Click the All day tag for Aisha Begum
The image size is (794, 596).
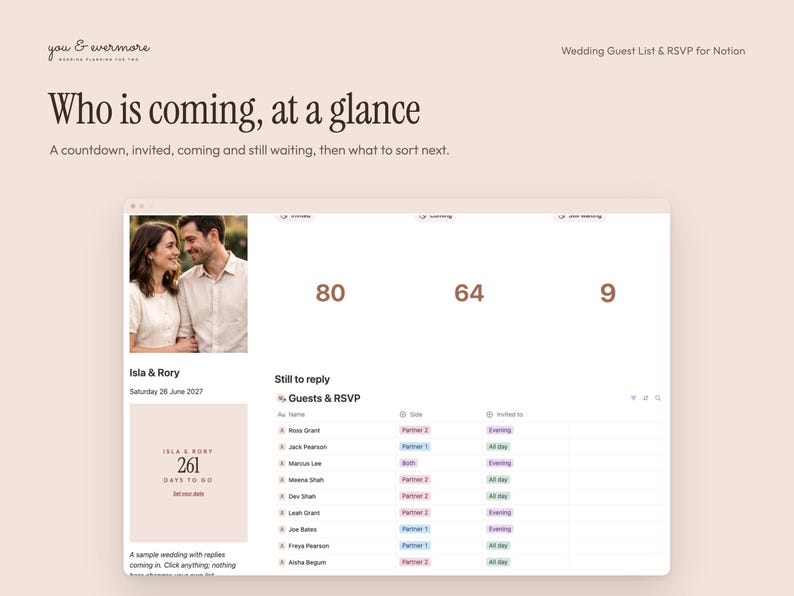(x=498, y=562)
